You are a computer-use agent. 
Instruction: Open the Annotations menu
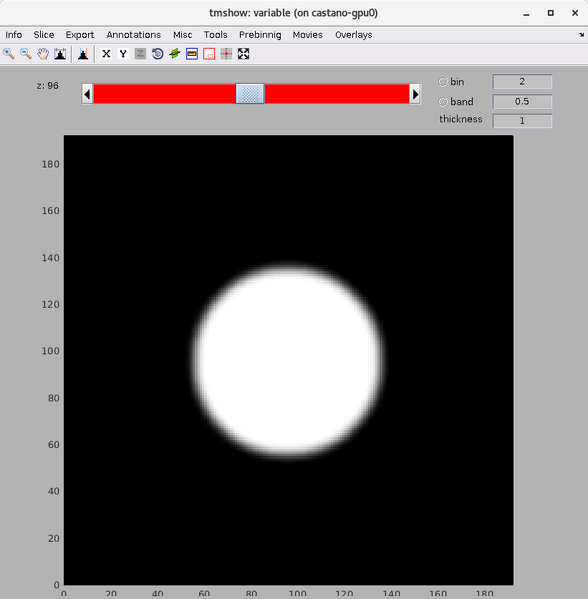(x=134, y=35)
